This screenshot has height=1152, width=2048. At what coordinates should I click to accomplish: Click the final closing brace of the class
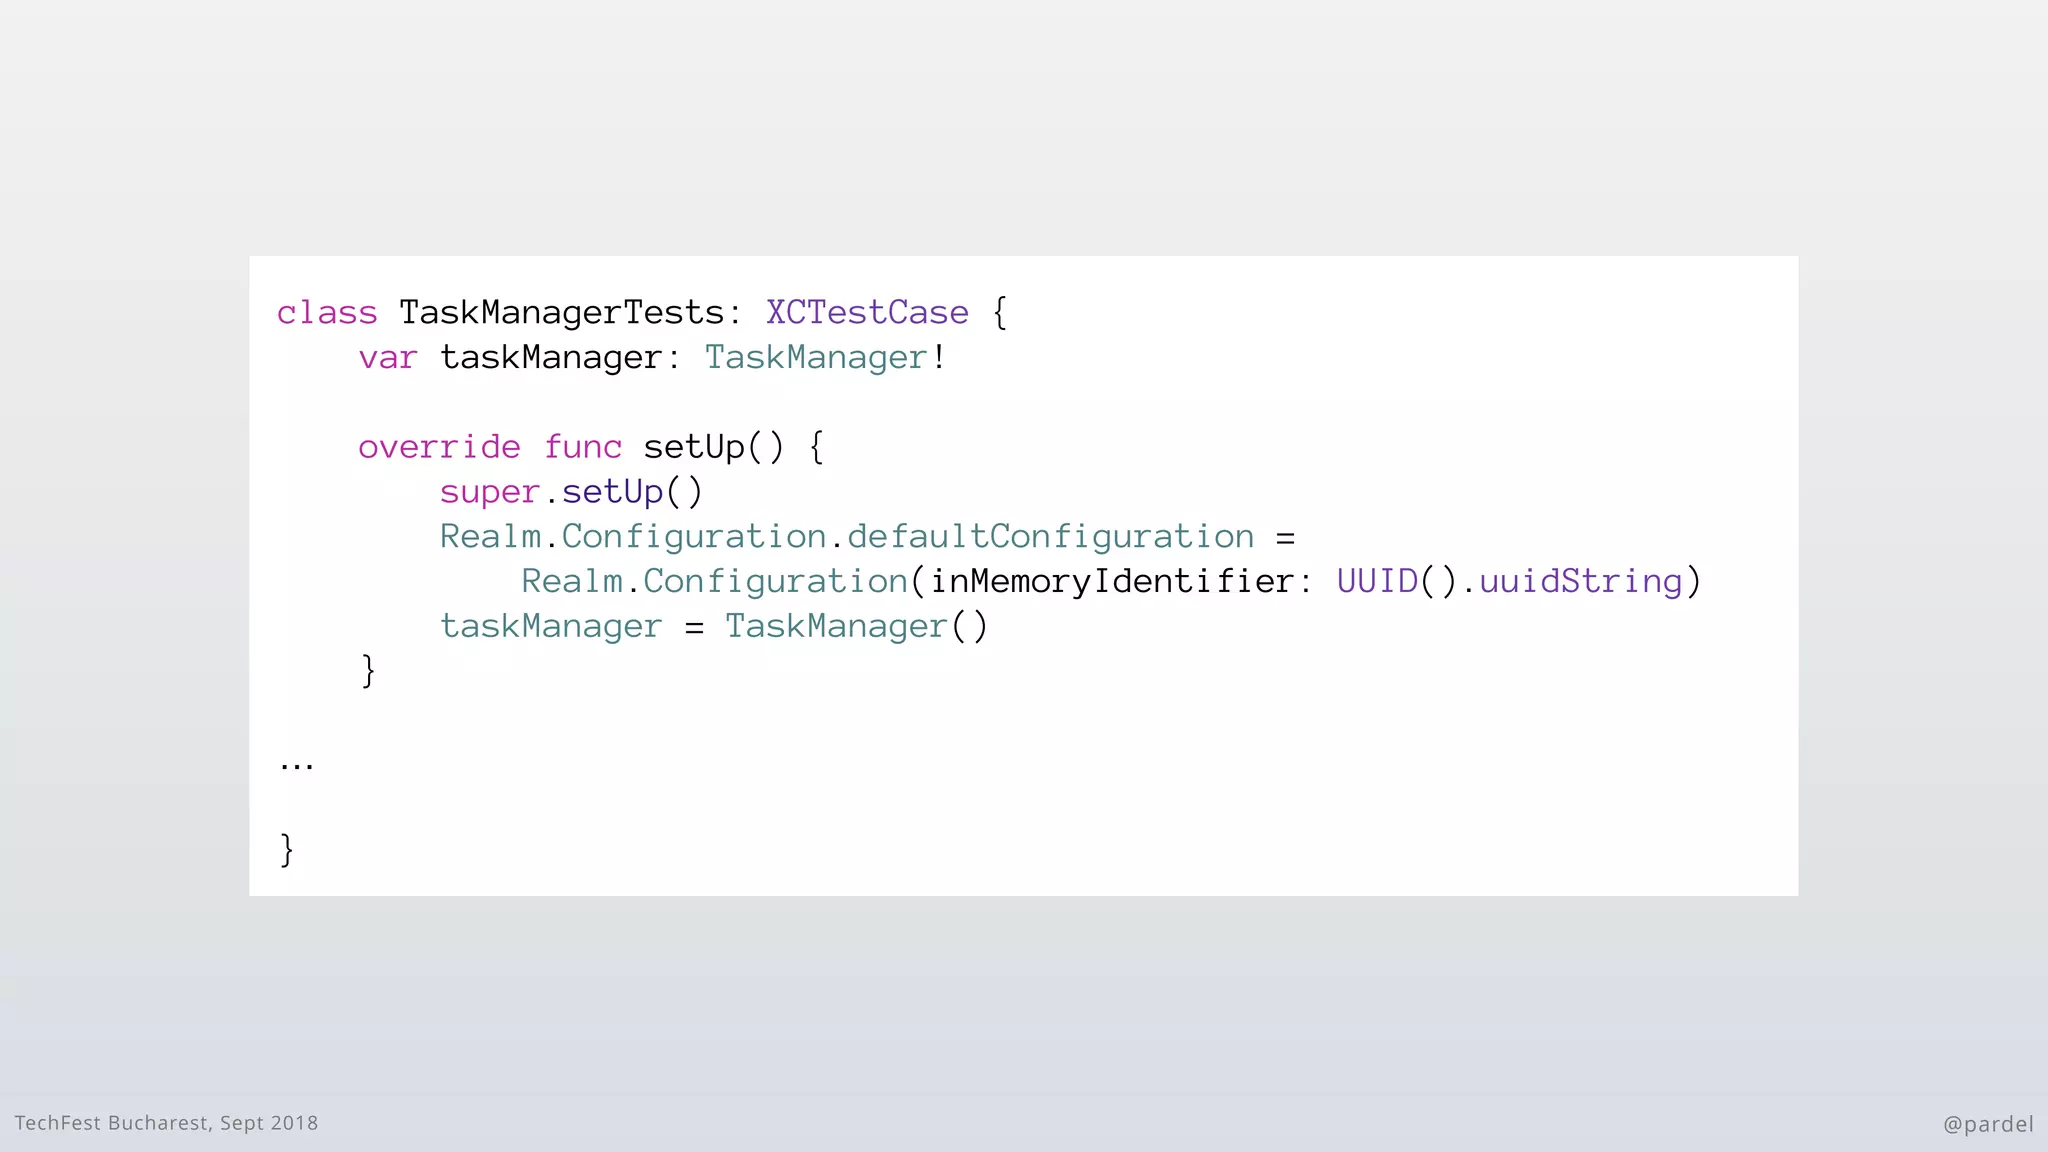(287, 850)
